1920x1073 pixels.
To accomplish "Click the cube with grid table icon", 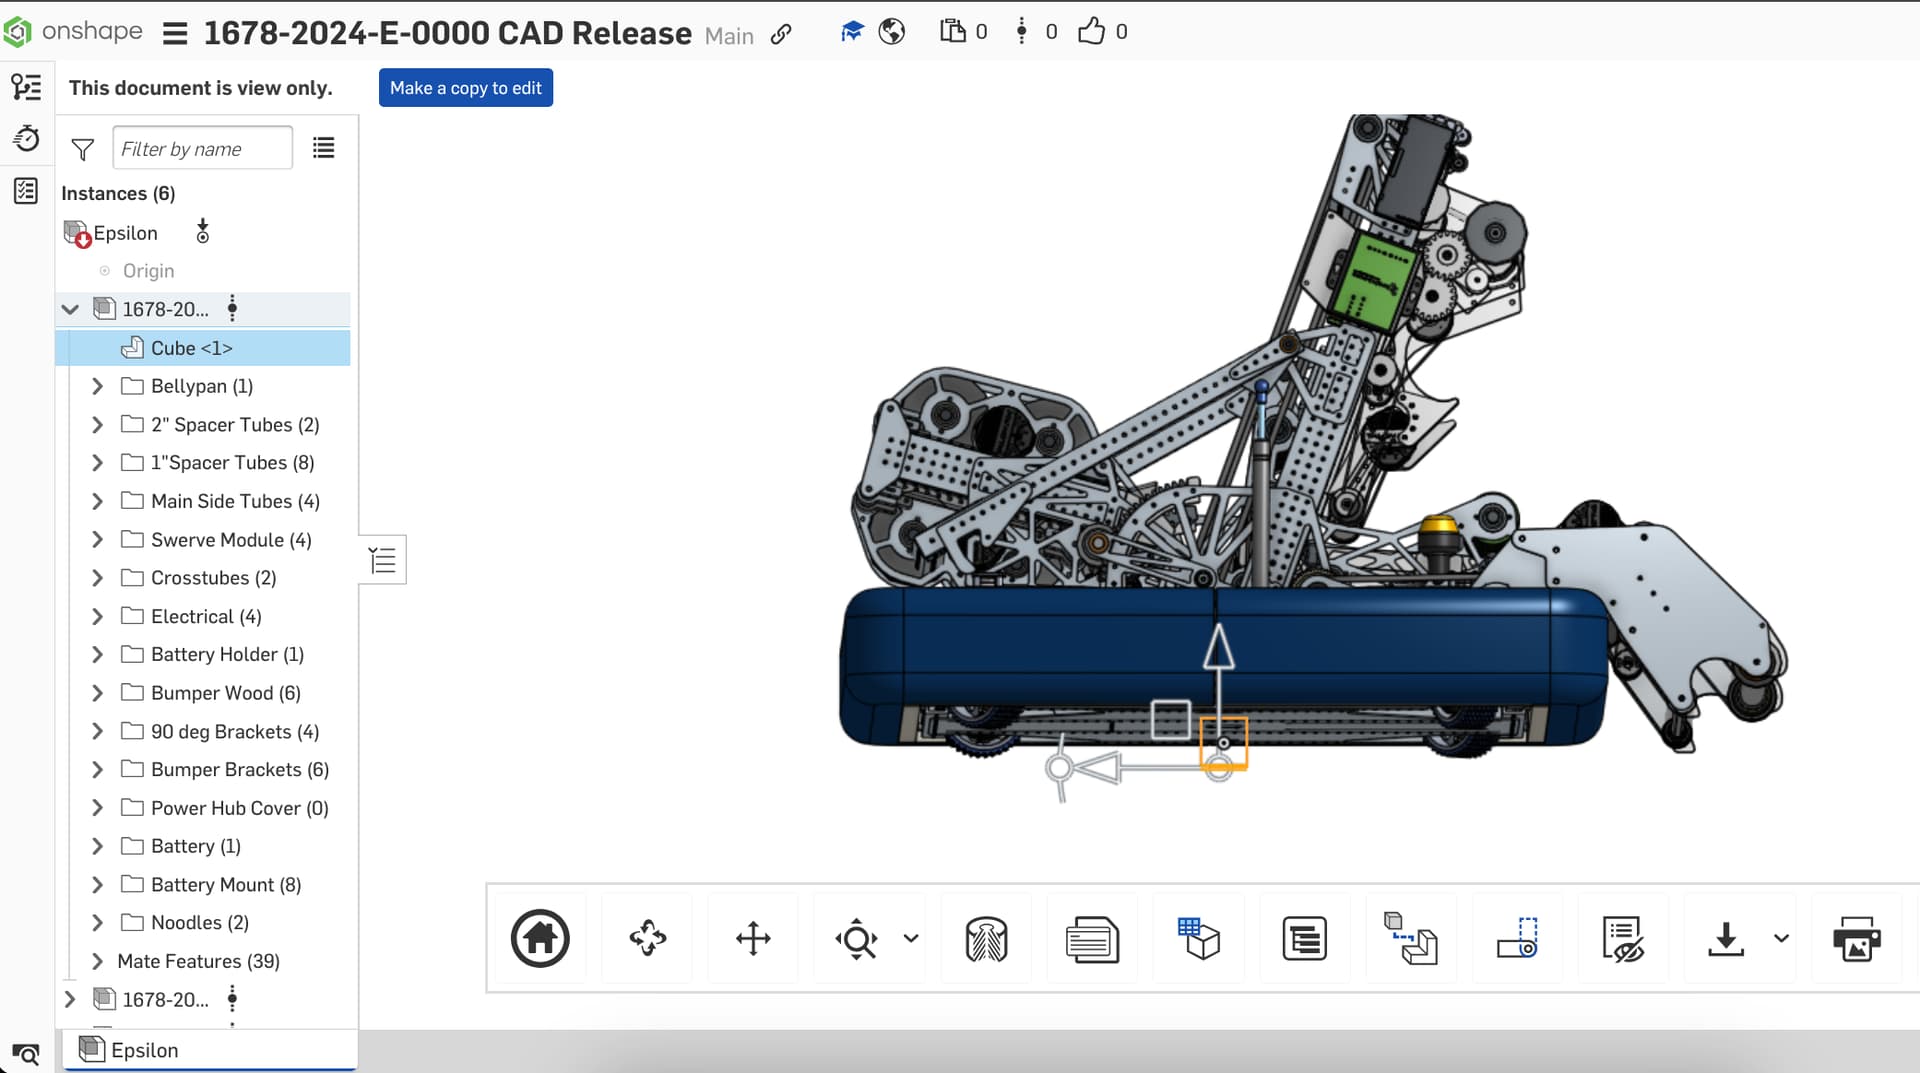I will tap(1199, 938).
